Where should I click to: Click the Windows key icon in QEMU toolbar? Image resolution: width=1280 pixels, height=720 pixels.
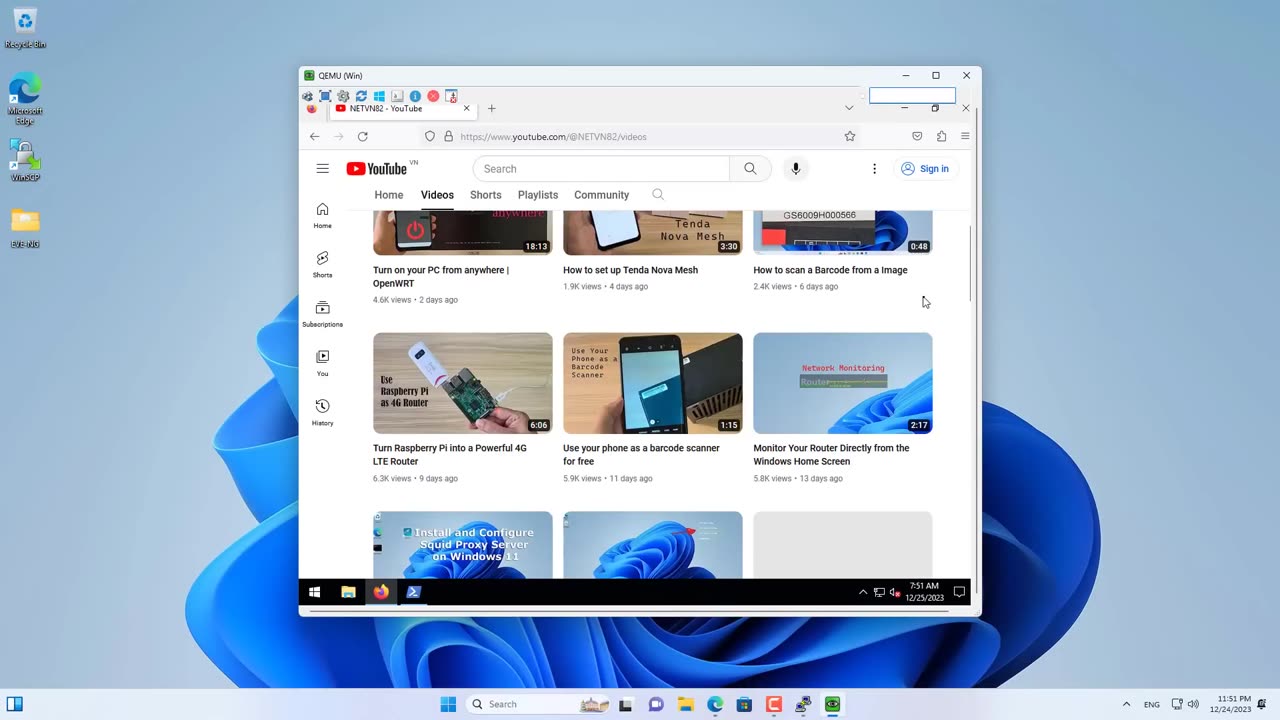[379, 96]
